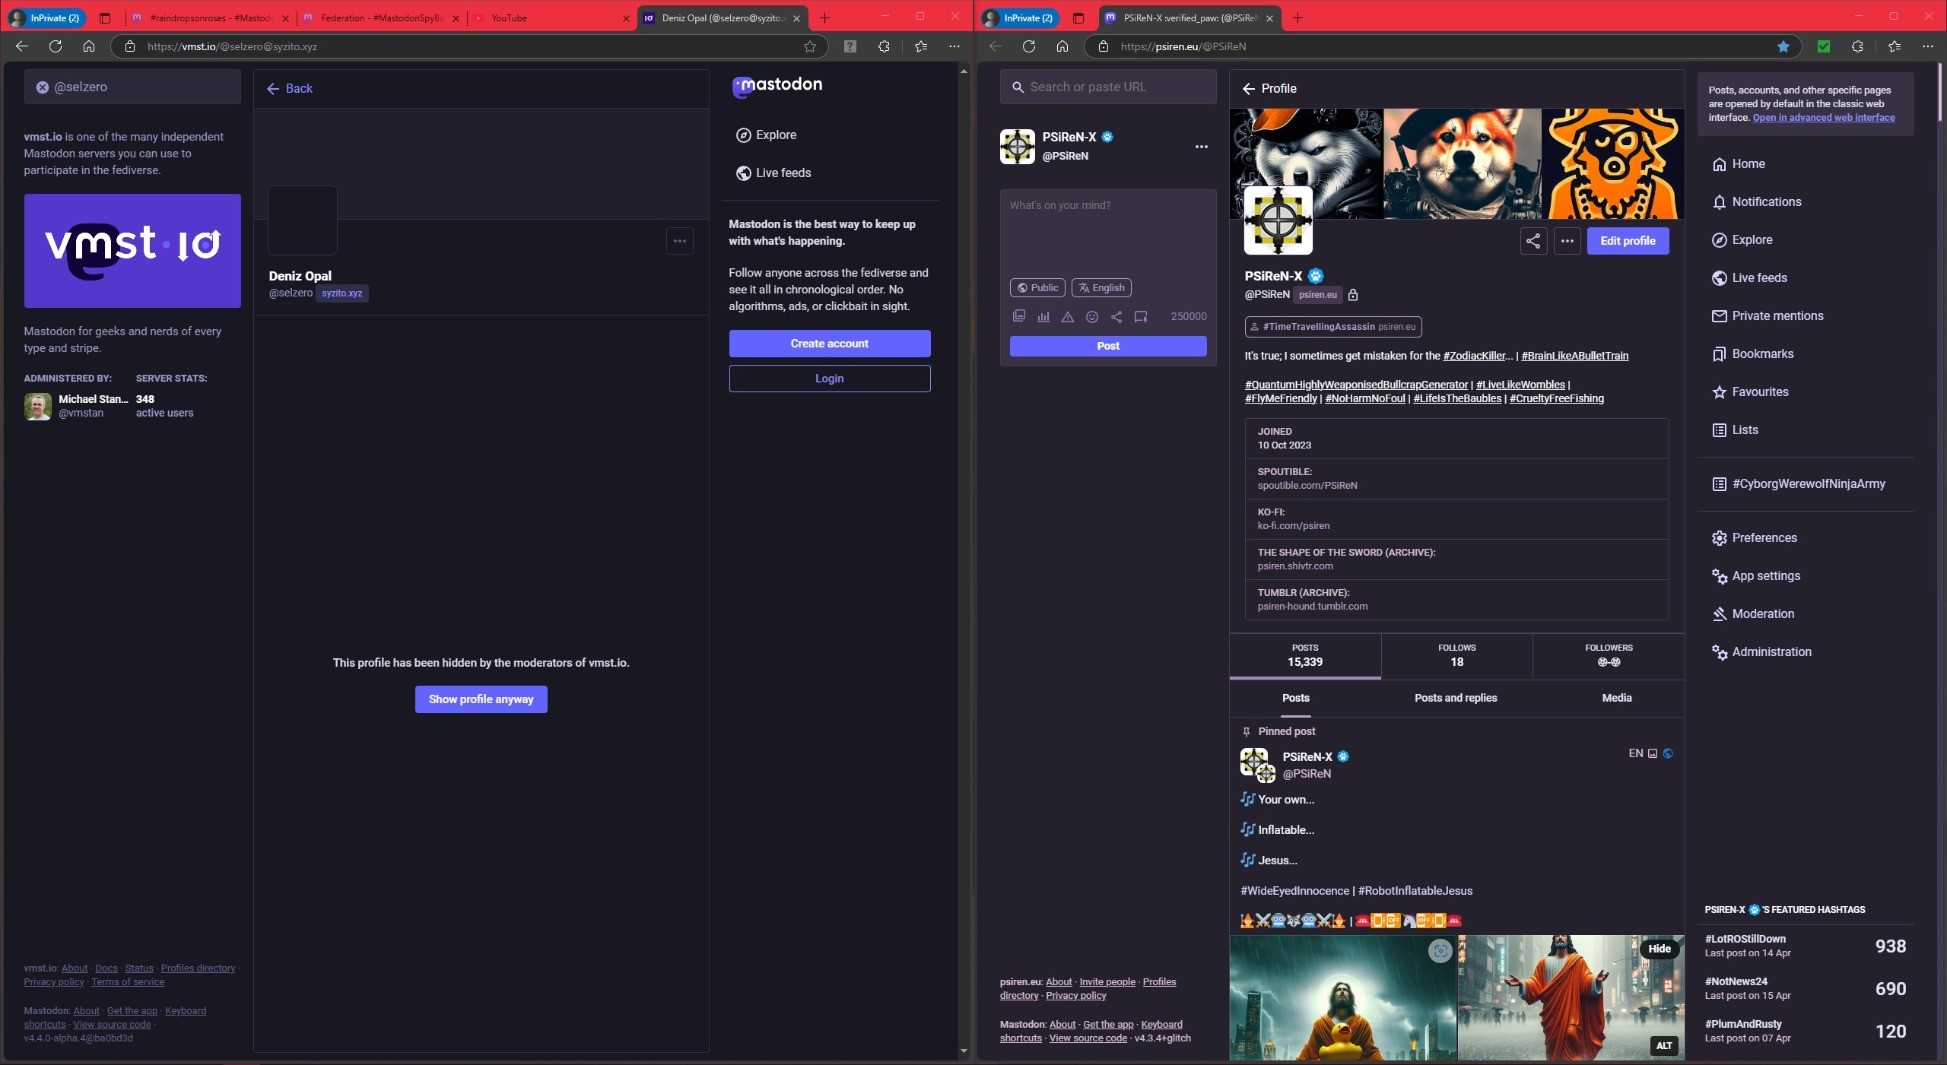Open the vmst.io Terms of service link
This screenshot has height=1065, width=1947.
tap(128, 982)
